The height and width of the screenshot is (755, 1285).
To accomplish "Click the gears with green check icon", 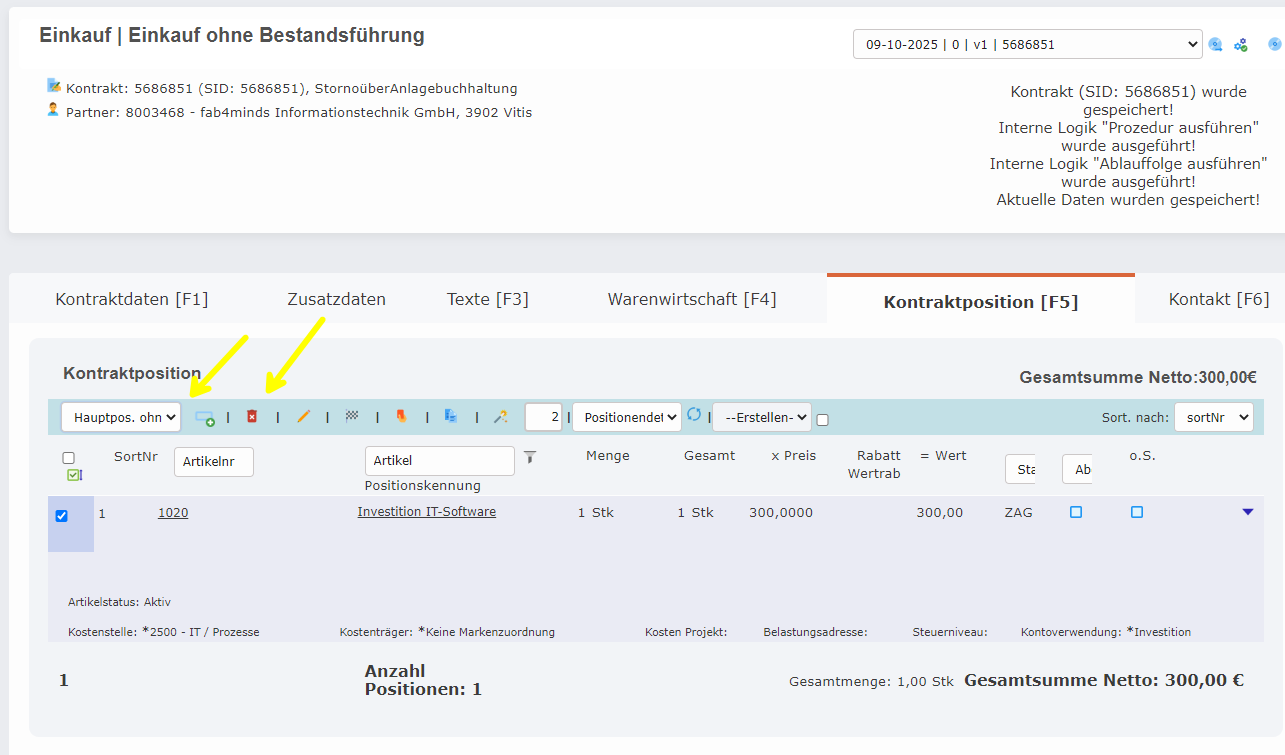I will click(x=1241, y=45).
